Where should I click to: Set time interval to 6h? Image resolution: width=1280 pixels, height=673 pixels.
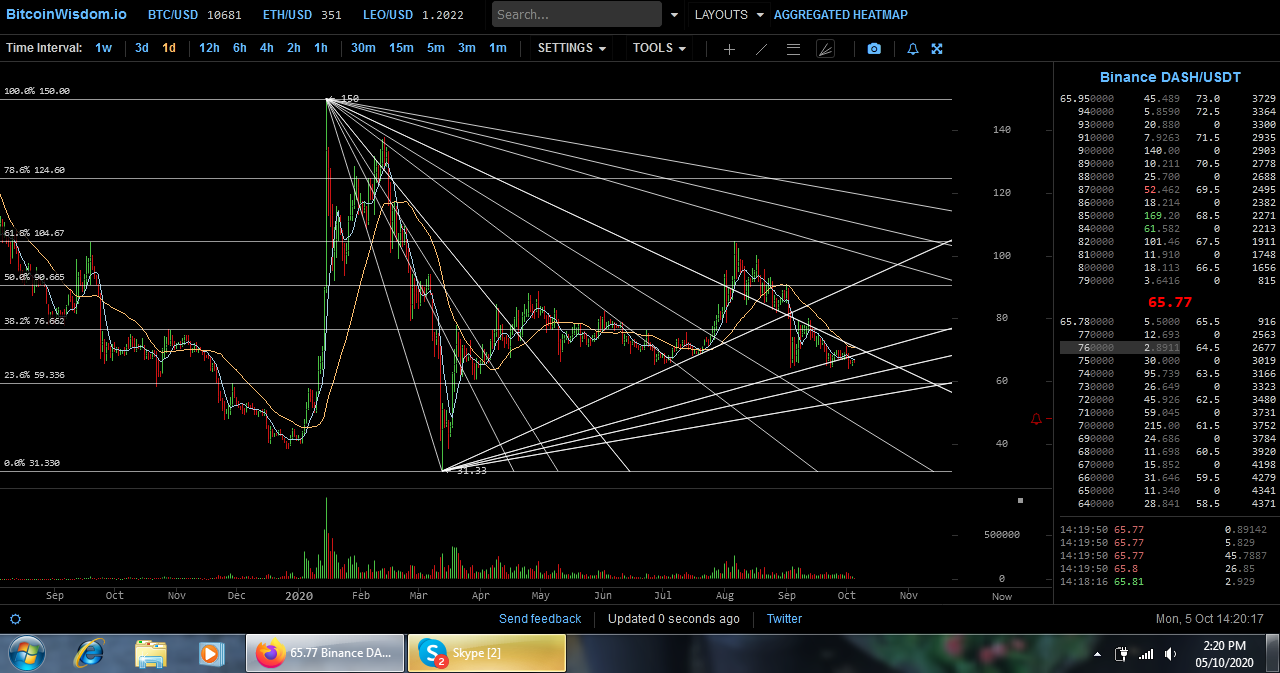pyautogui.click(x=240, y=48)
